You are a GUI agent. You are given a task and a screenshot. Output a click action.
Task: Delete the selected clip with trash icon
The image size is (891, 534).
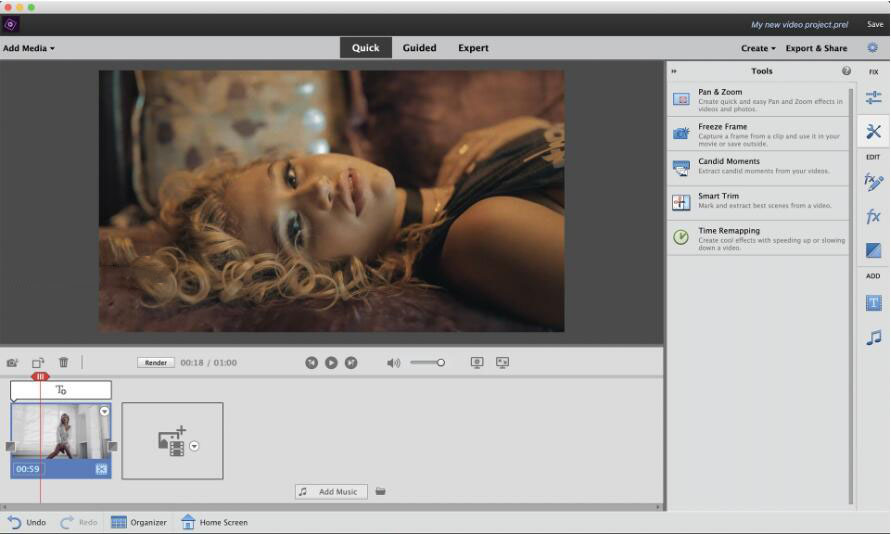click(64, 362)
